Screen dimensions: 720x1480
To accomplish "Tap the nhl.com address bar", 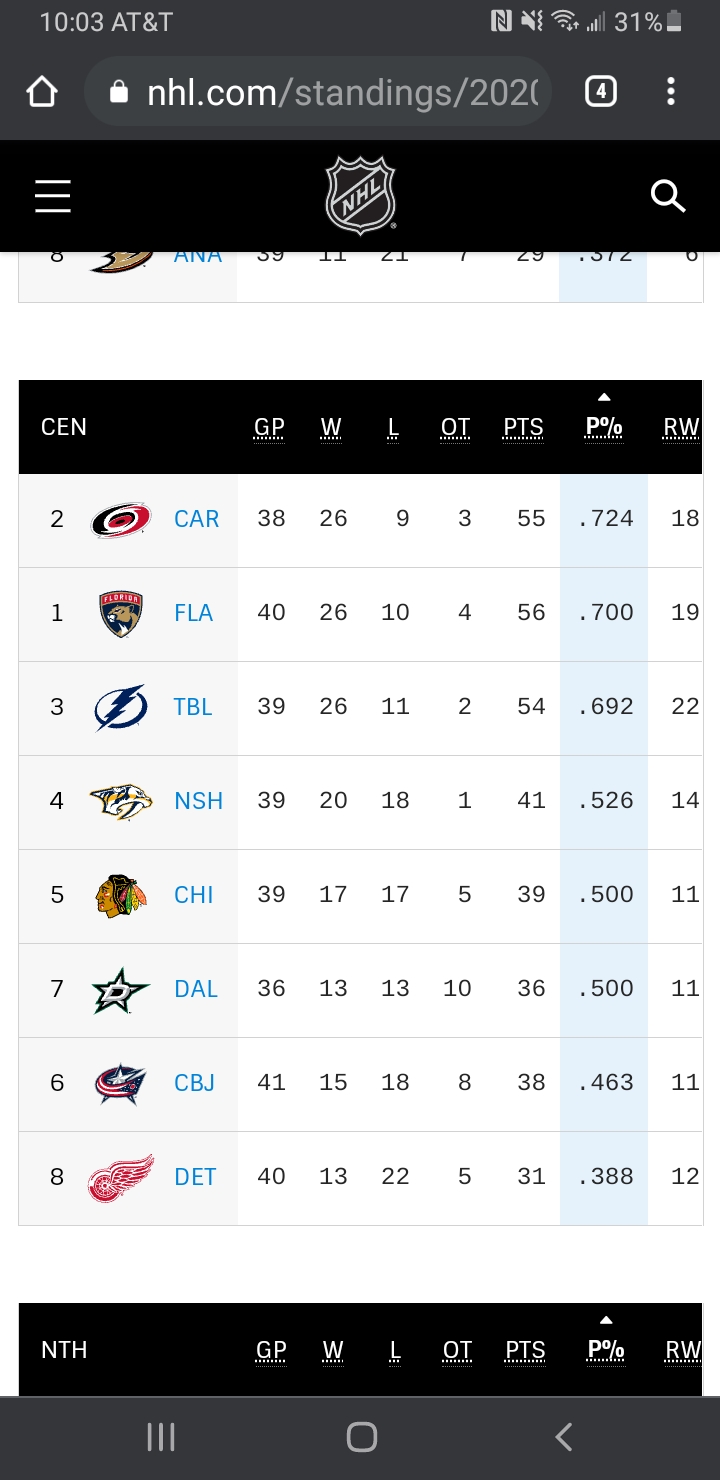I will pyautogui.click(x=318, y=93).
